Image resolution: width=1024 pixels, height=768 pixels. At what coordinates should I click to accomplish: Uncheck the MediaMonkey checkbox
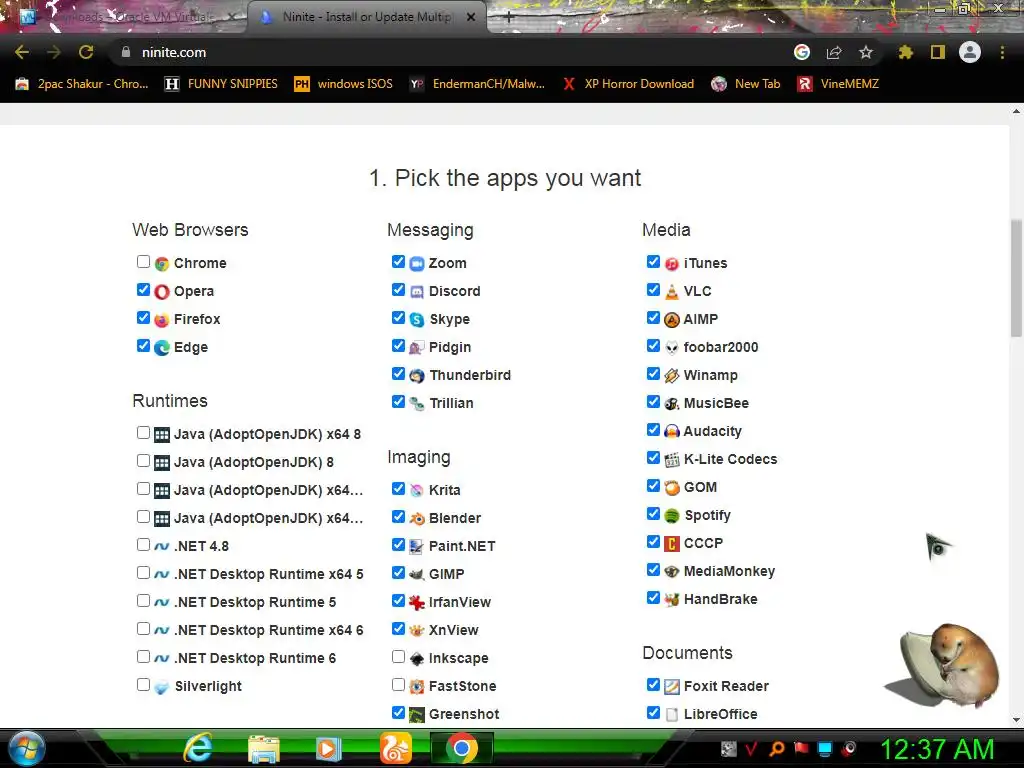pyautogui.click(x=652, y=570)
